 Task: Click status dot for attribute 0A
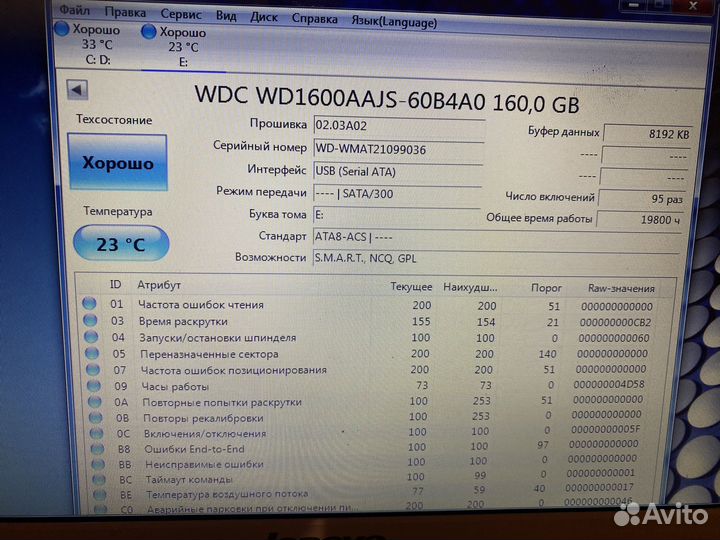click(95, 402)
